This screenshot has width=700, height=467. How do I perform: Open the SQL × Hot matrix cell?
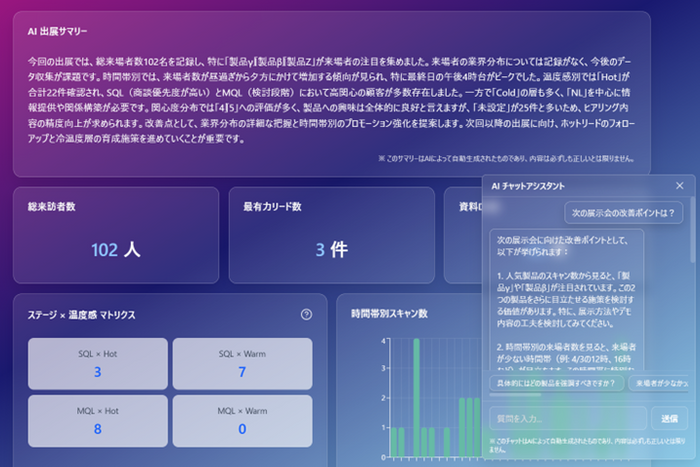point(98,363)
